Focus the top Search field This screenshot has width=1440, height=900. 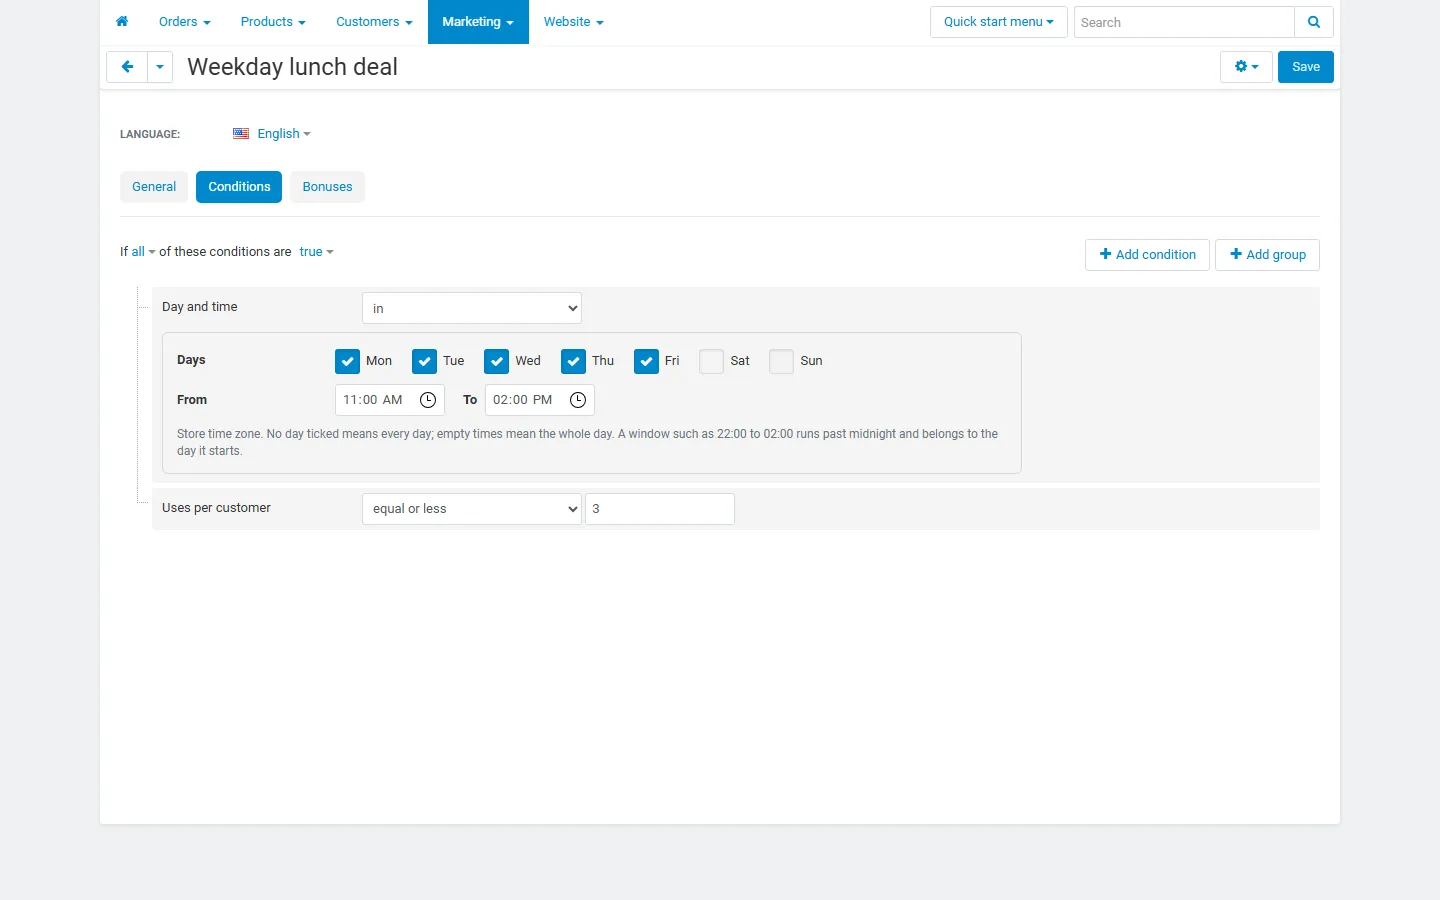(1184, 22)
